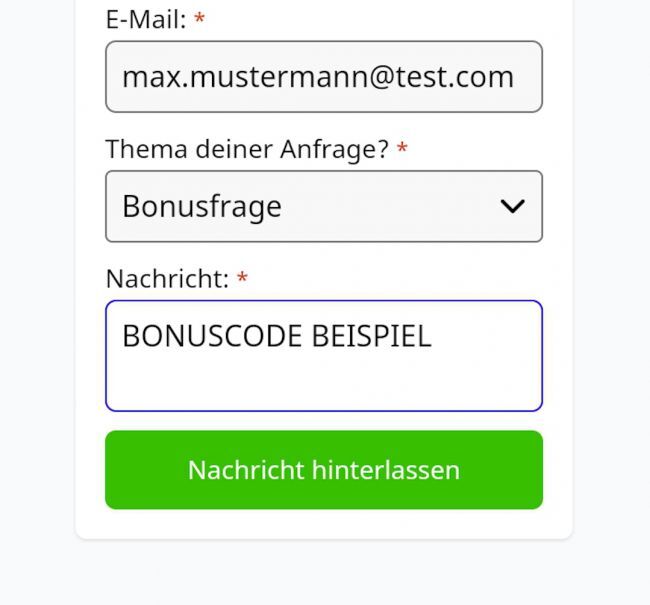Click the required asterisk beside Nachricht
The width and height of the screenshot is (650, 605).
tap(242, 279)
